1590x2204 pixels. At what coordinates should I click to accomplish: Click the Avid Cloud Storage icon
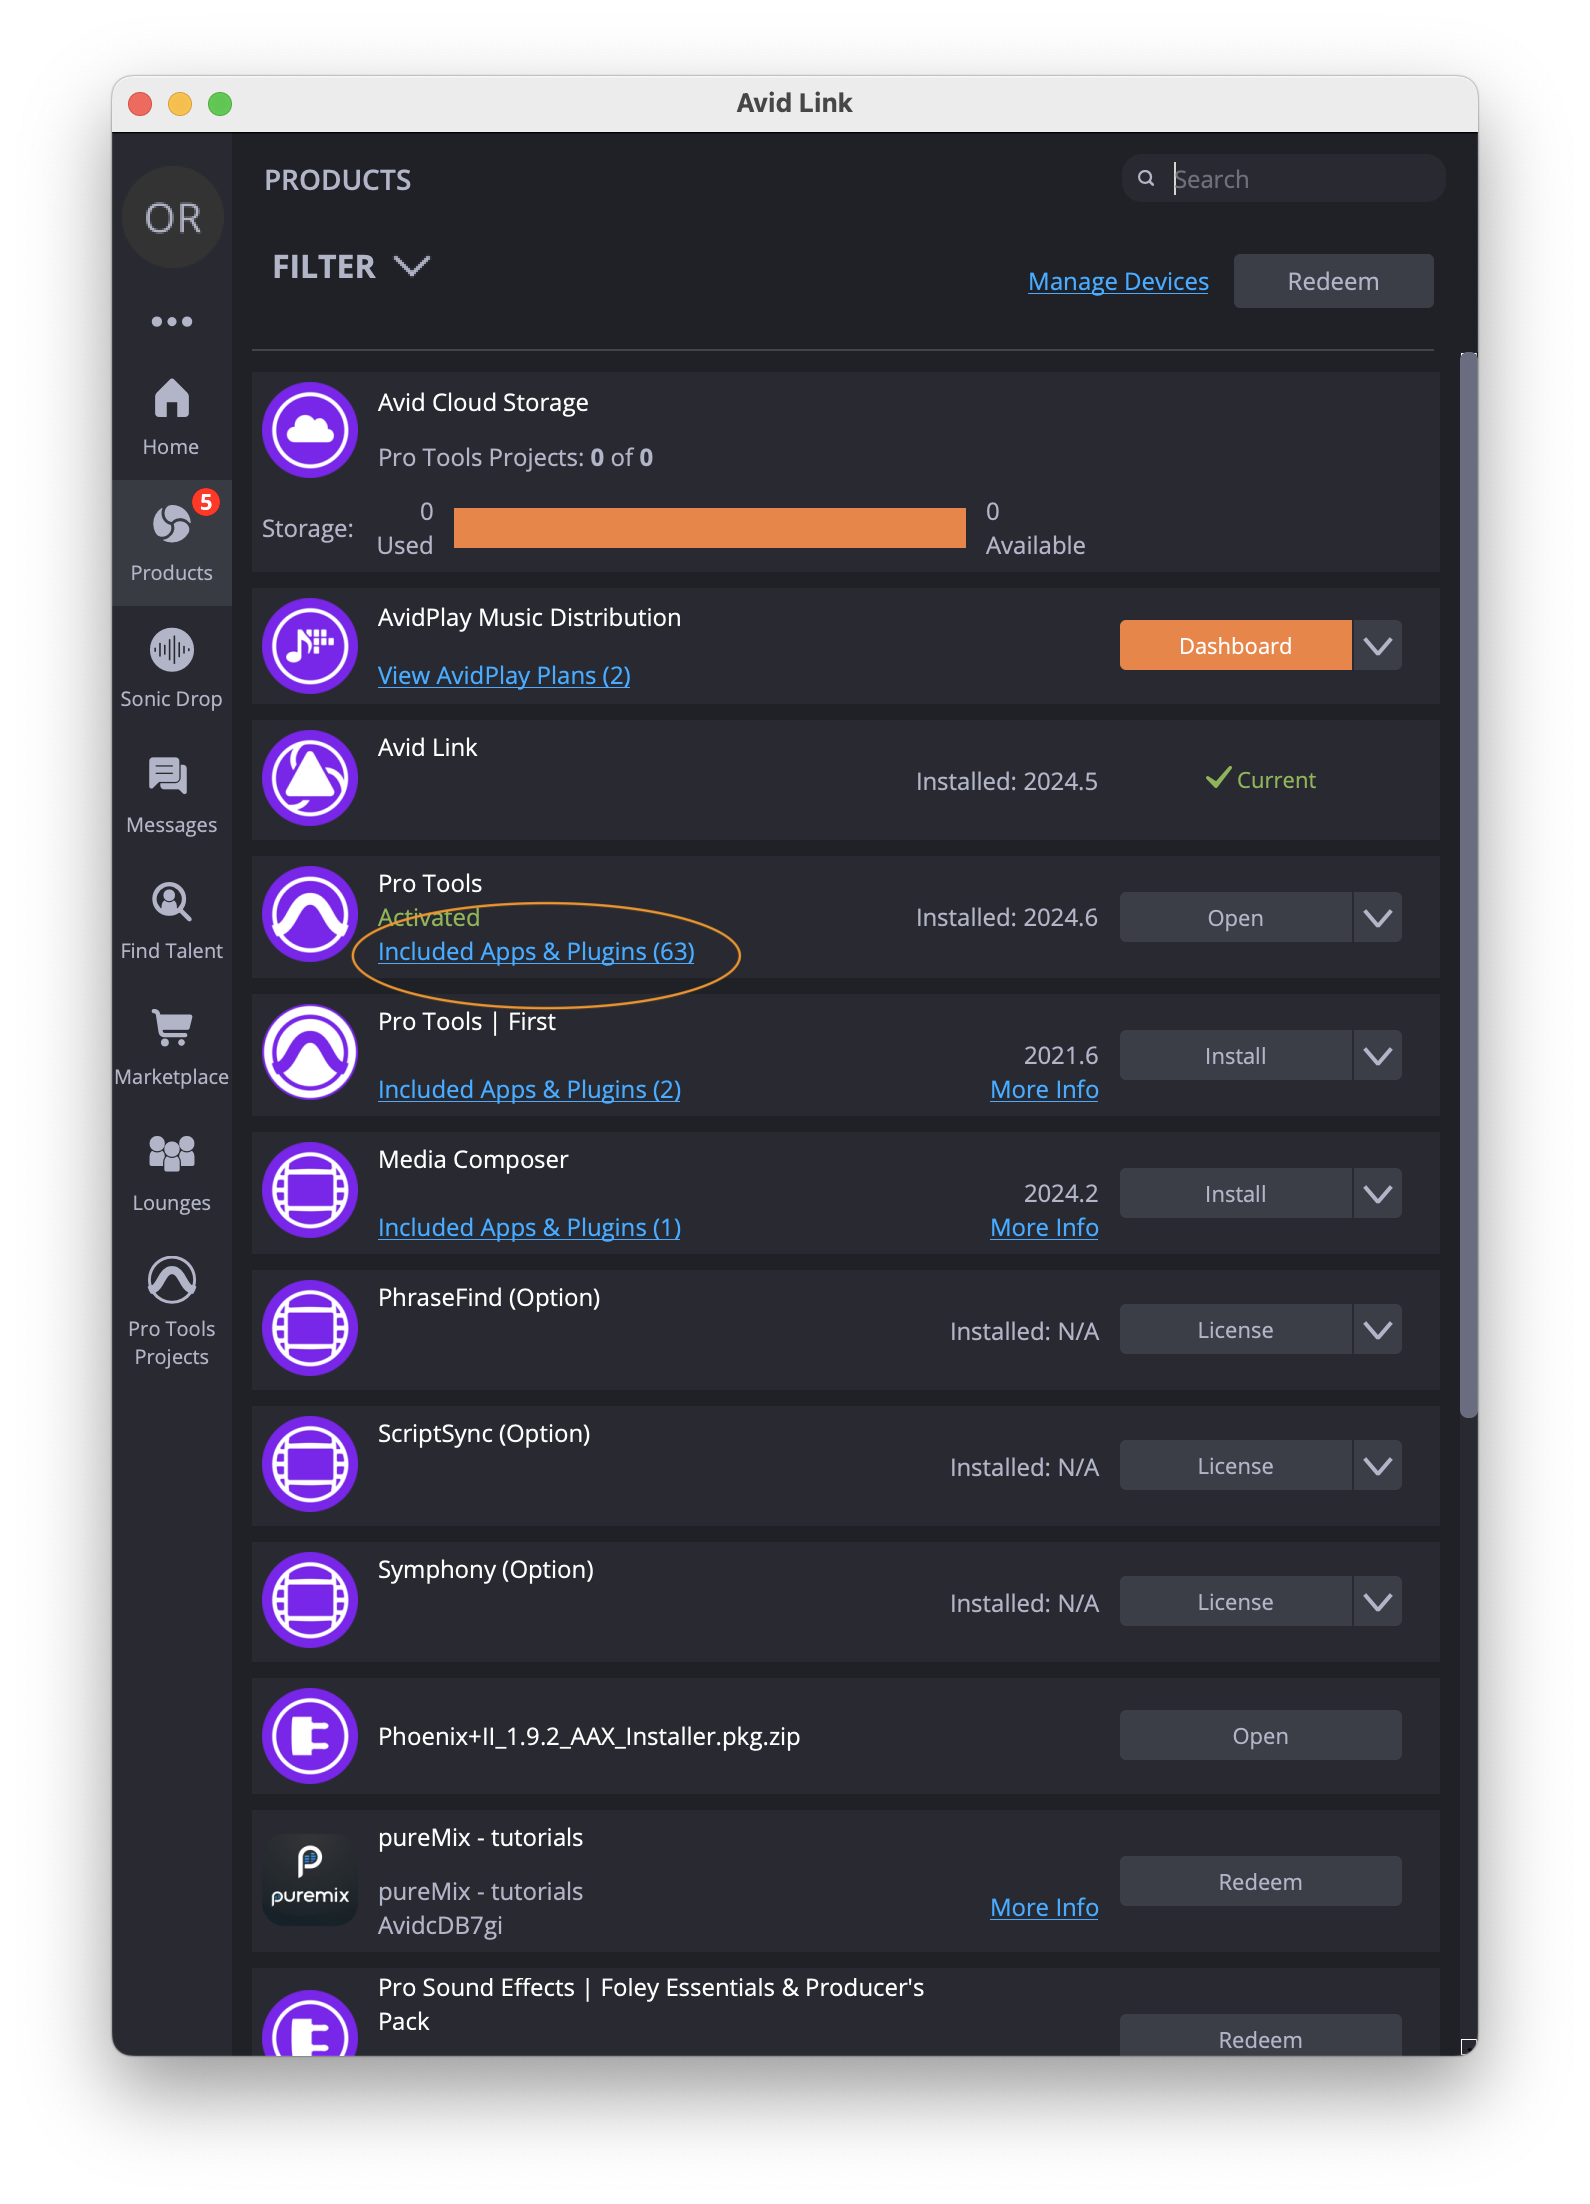[x=310, y=430]
